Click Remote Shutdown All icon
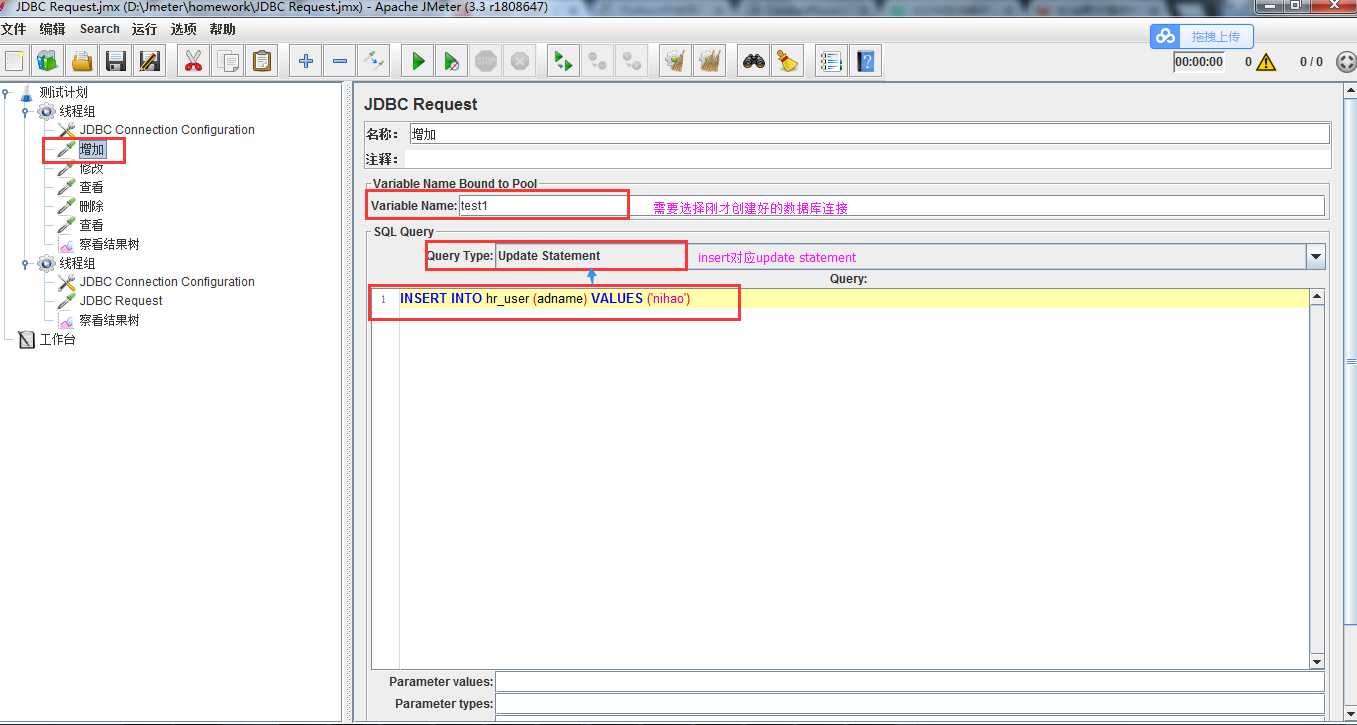 (632, 61)
